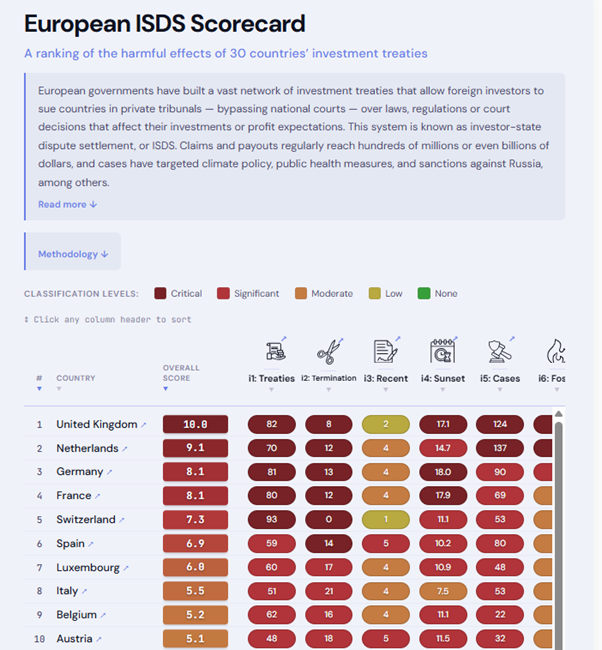Click the i5: Cases gavel icon
Image resolution: width=602 pixels, height=650 pixels.
[x=499, y=351]
